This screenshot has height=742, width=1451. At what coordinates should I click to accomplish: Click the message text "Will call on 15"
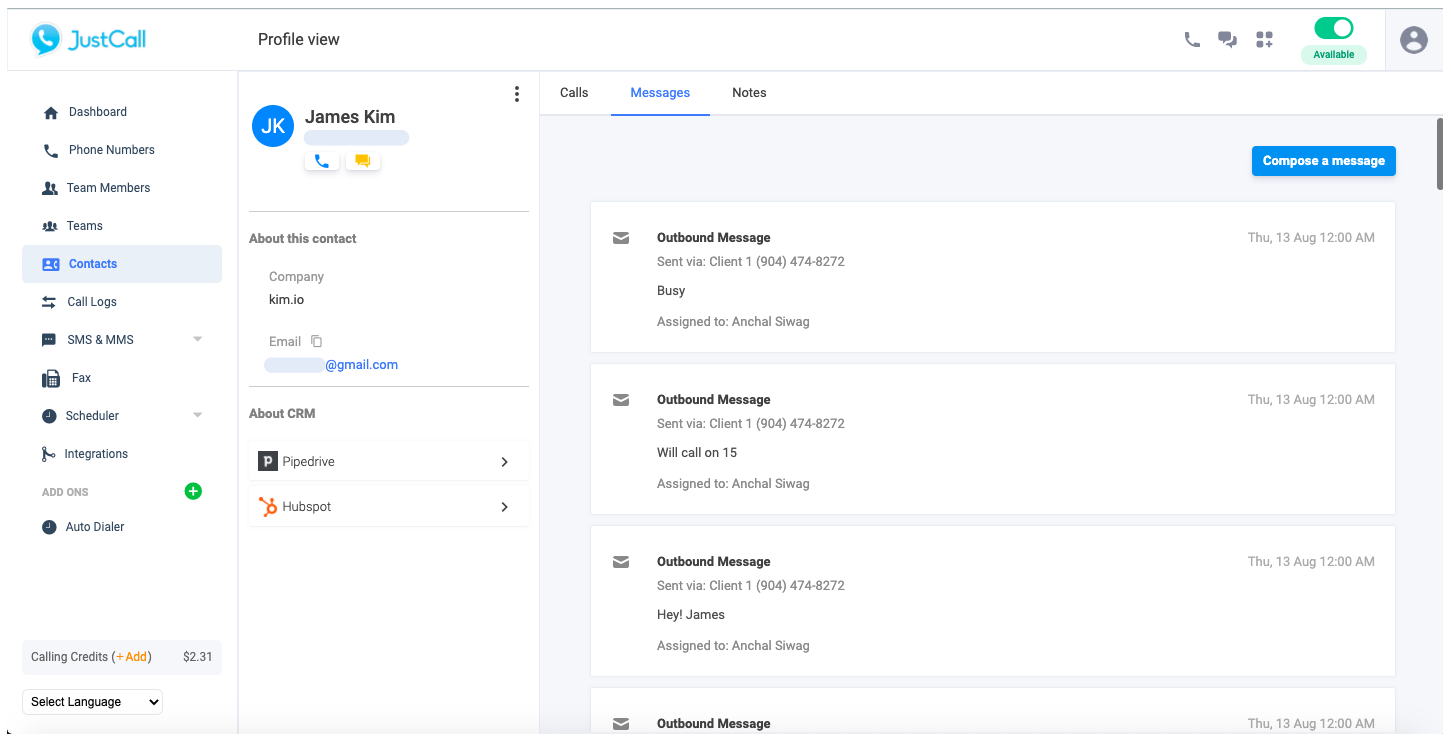tap(697, 453)
